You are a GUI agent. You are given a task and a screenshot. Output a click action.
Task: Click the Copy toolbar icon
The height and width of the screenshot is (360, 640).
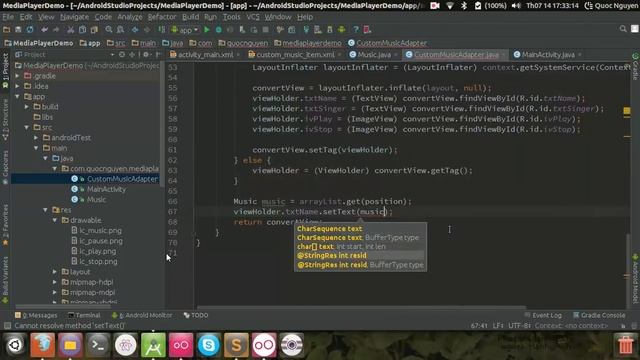(82, 30)
